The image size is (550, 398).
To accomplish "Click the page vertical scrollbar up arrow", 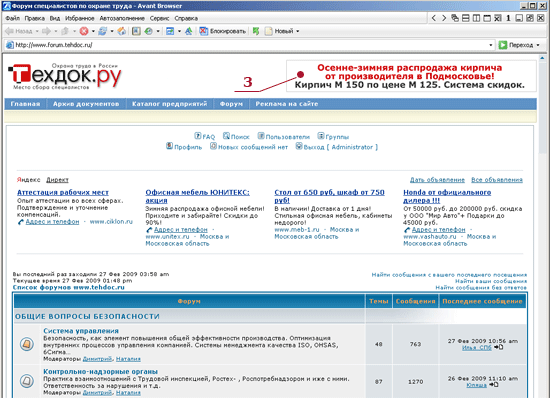I will point(542,58).
